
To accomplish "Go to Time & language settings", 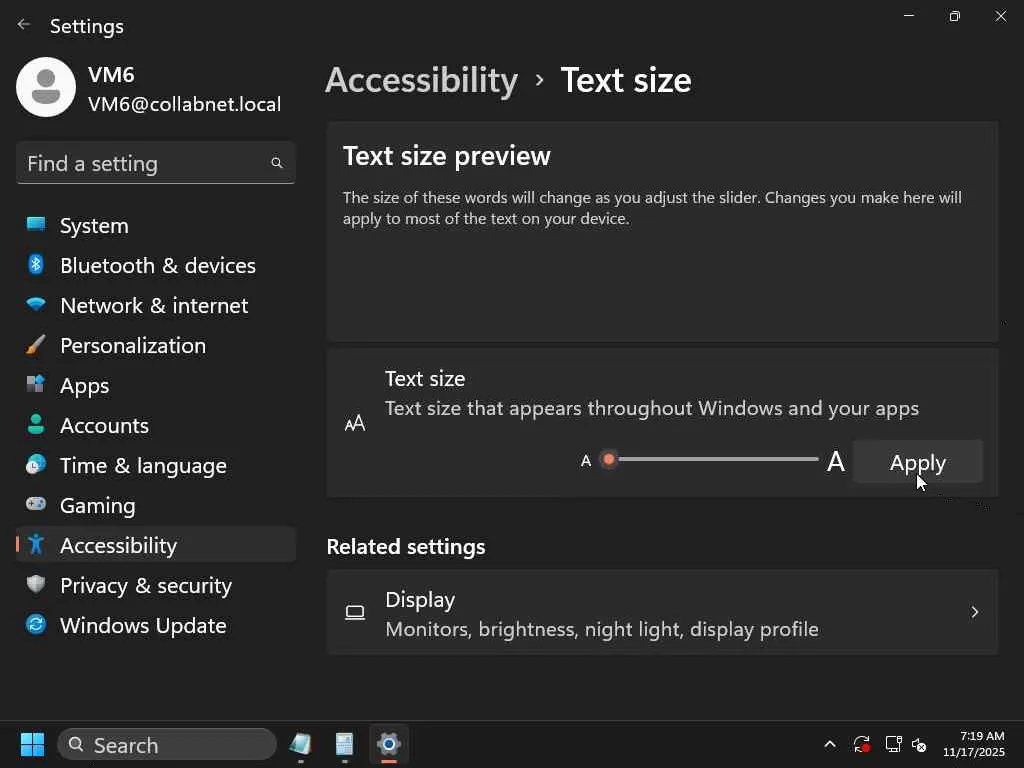I will (x=156, y=465).
